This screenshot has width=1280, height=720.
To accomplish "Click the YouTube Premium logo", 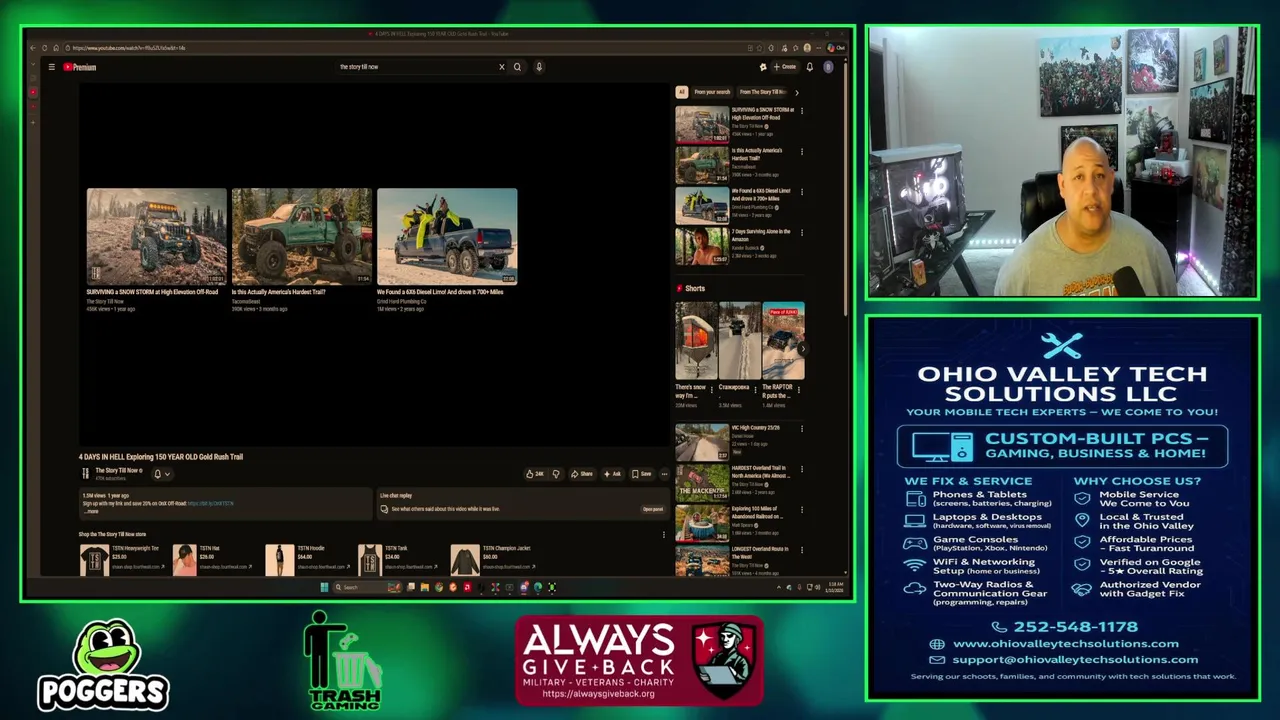I will [x=80, y=67].
